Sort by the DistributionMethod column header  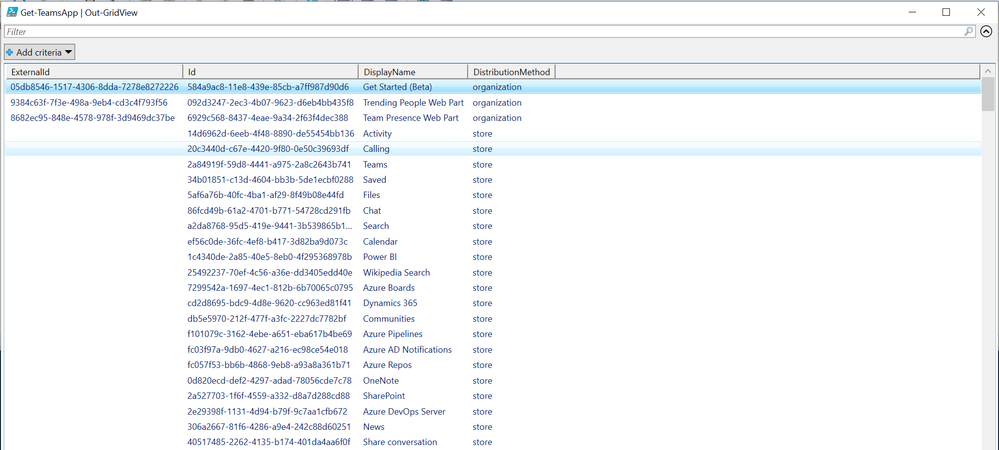[512, 71]
